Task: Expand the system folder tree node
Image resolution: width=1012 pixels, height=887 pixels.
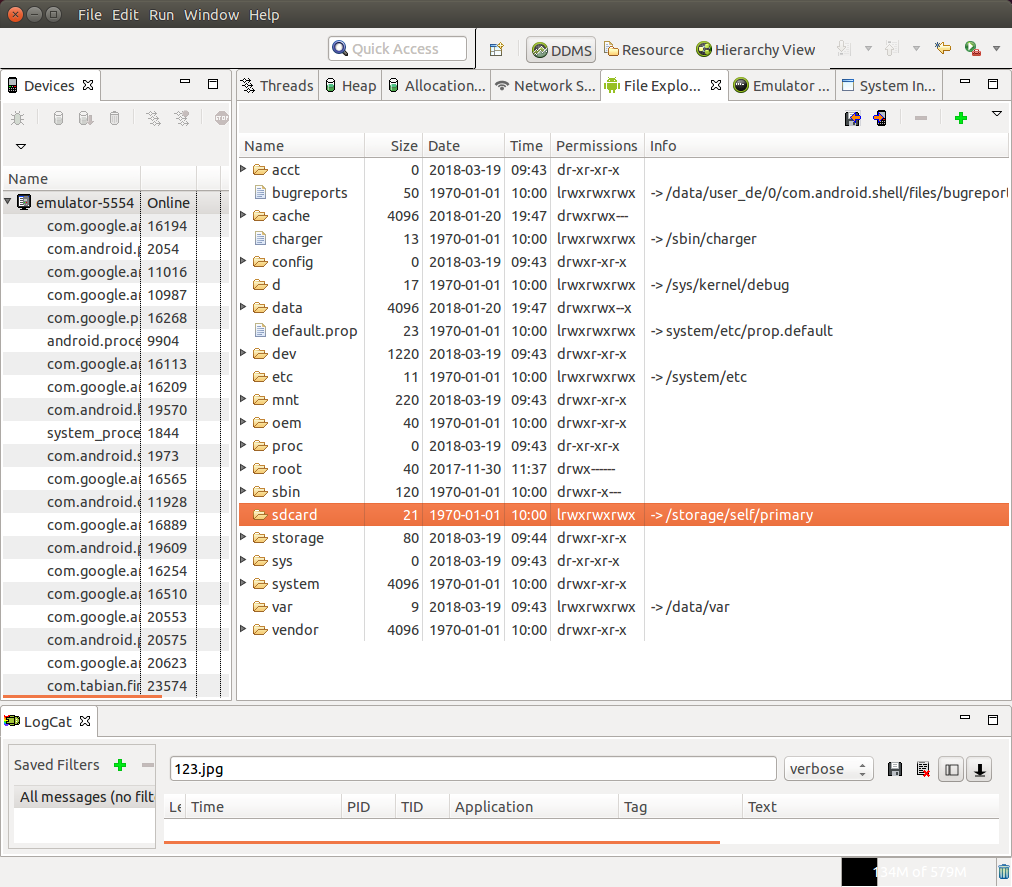Action: [244, 584]
